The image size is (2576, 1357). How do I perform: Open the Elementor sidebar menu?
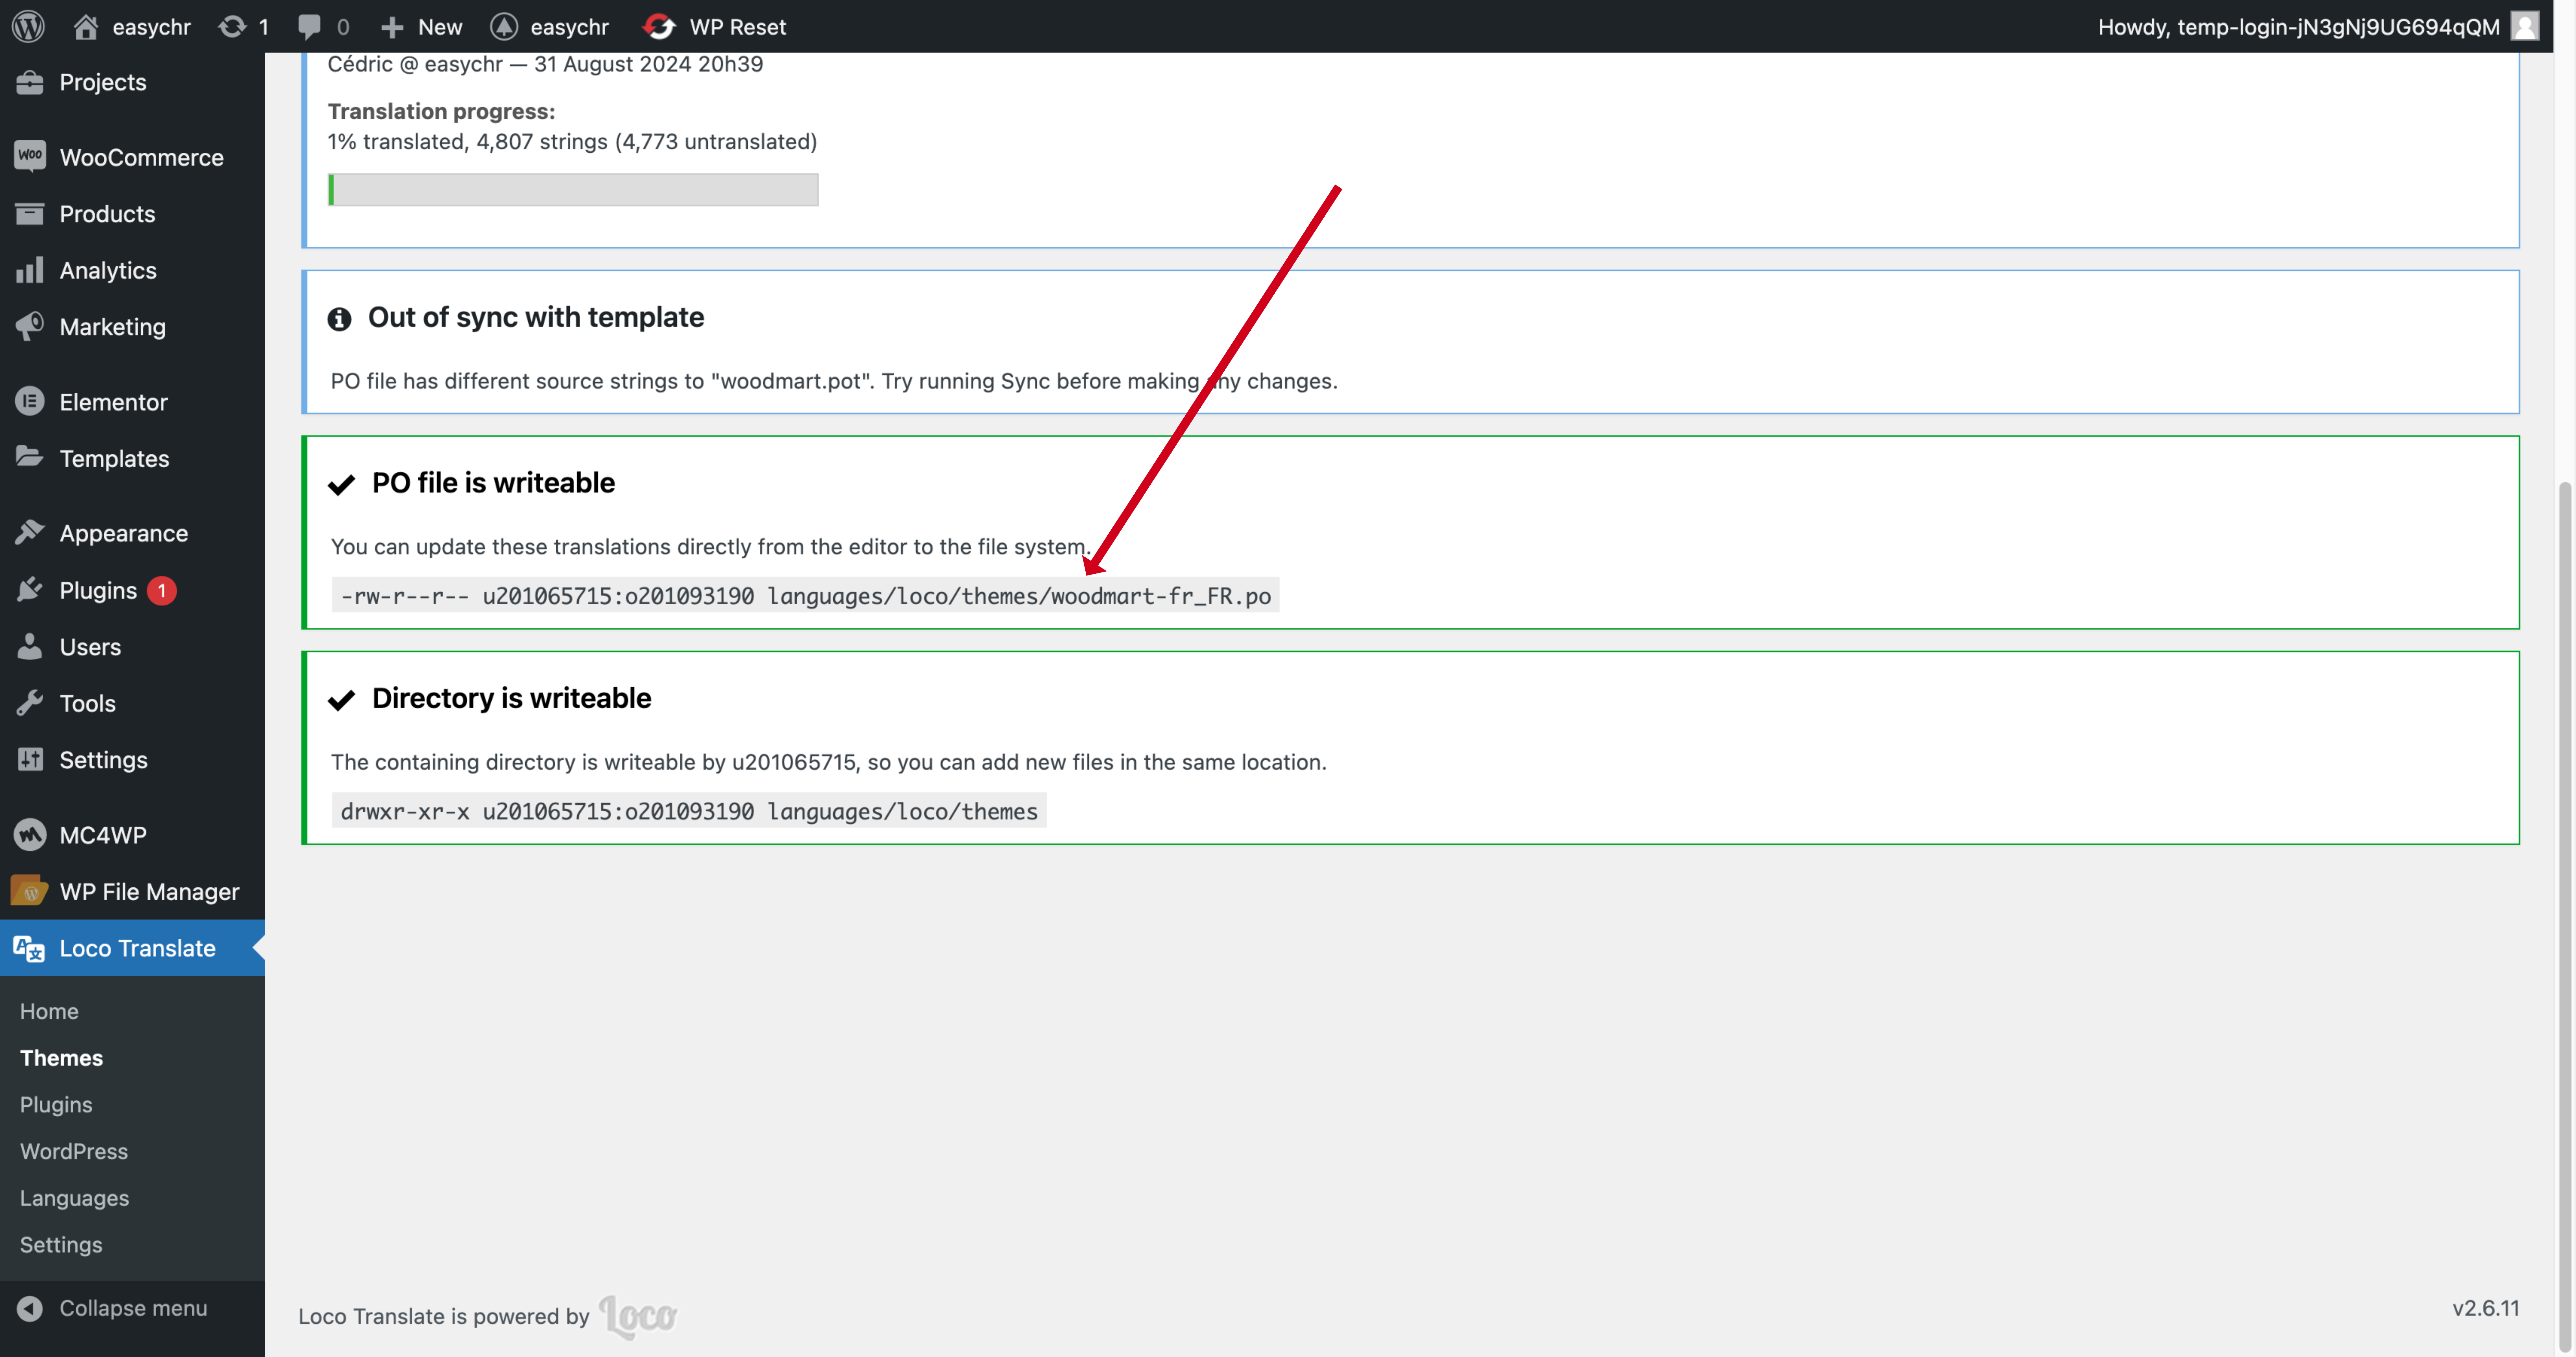pos(132,402)
